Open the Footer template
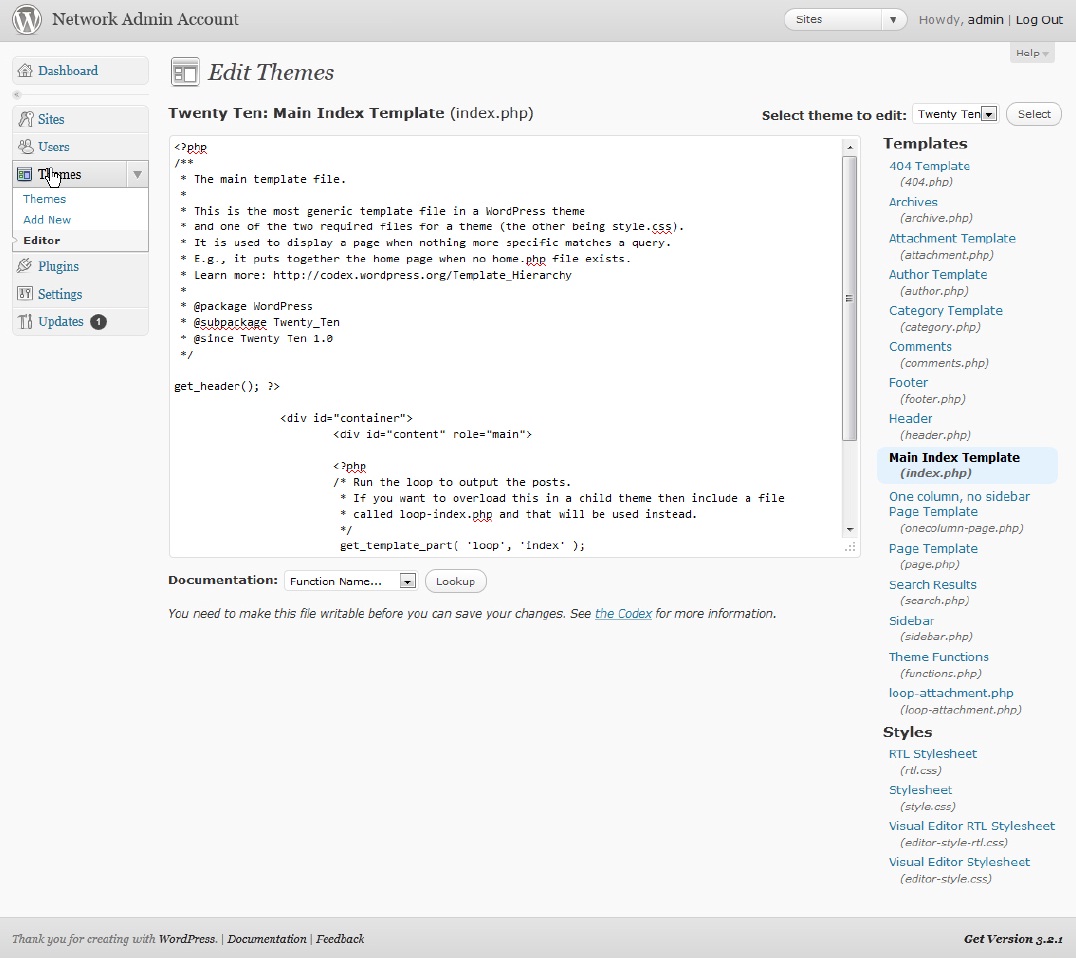 pos(908,382)
